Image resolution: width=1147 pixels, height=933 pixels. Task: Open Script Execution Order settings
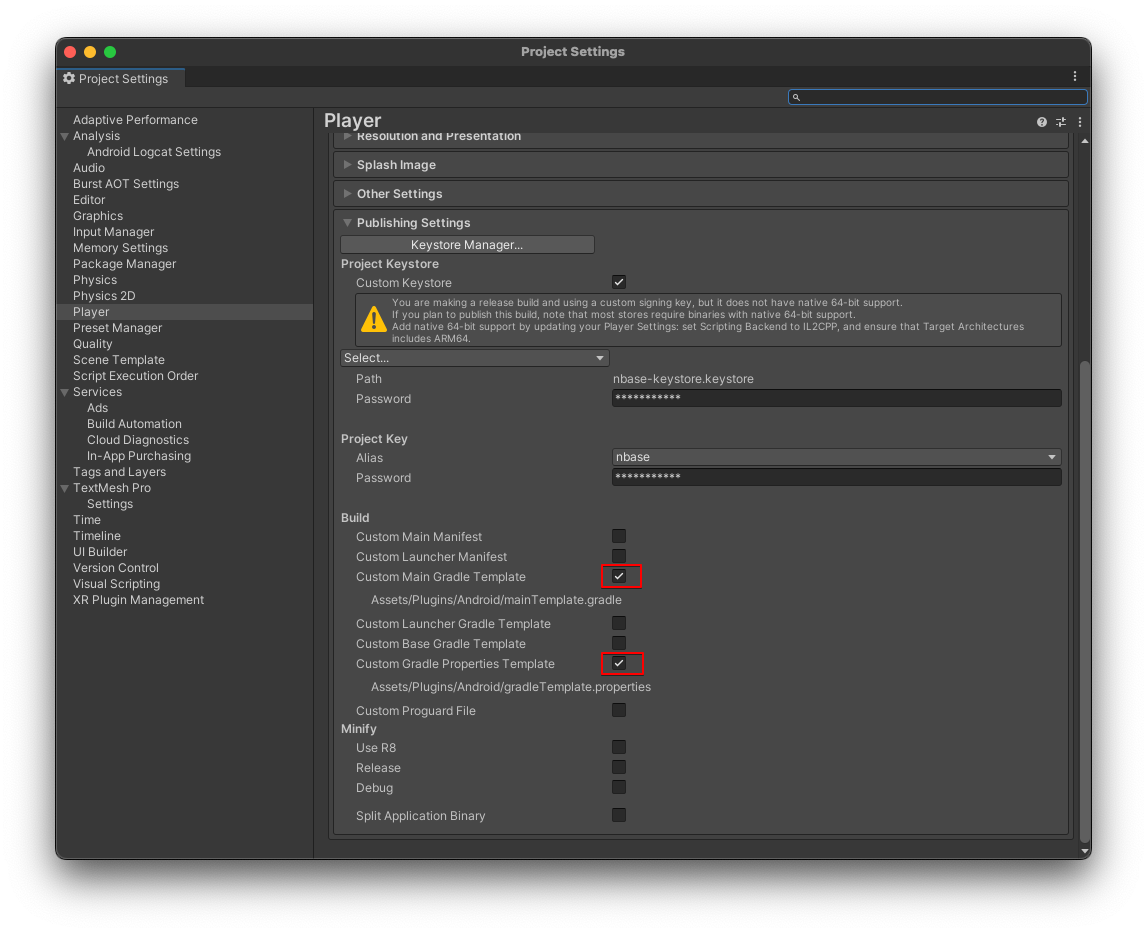(135, 376)
